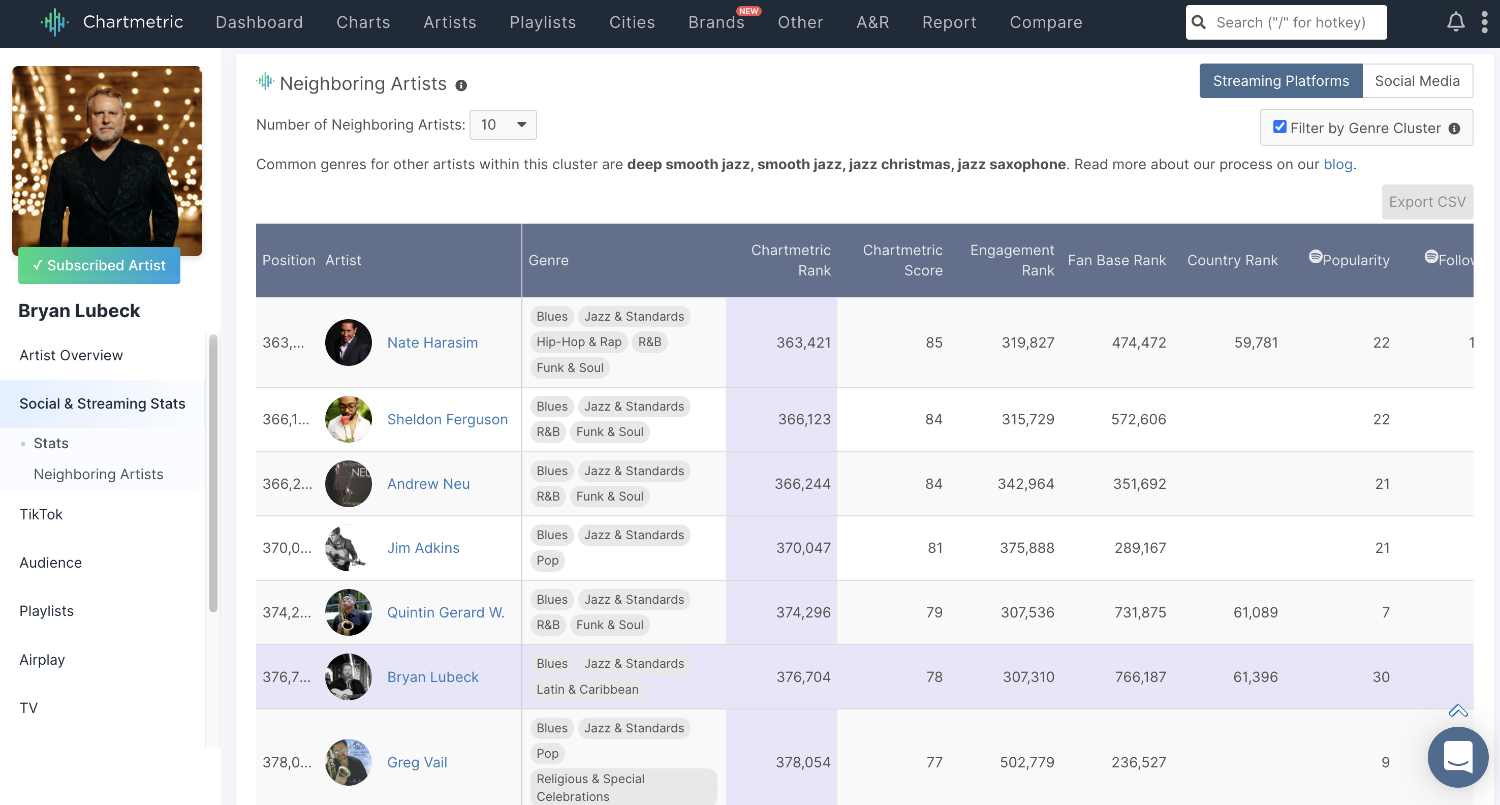Viewport: 1500px width, 805px height.
Task: Click Bryan Lubeck's large profile photo
Action: pyautogui.click(x=107, y=161)
